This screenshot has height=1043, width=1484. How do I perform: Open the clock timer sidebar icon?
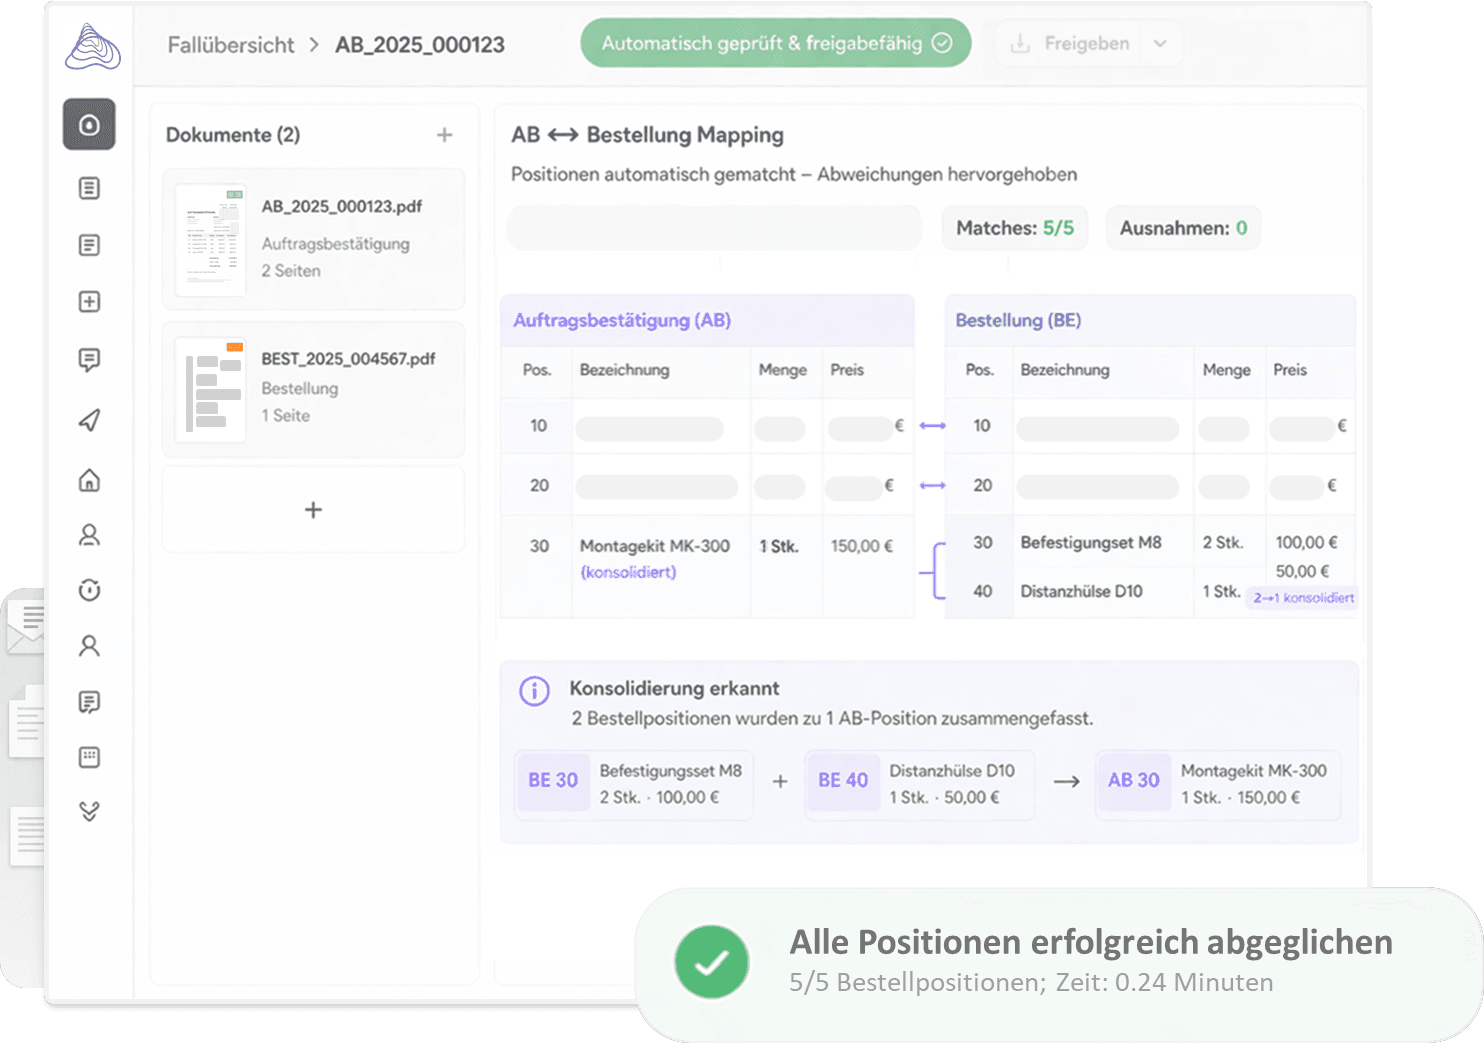coord(89,590)
